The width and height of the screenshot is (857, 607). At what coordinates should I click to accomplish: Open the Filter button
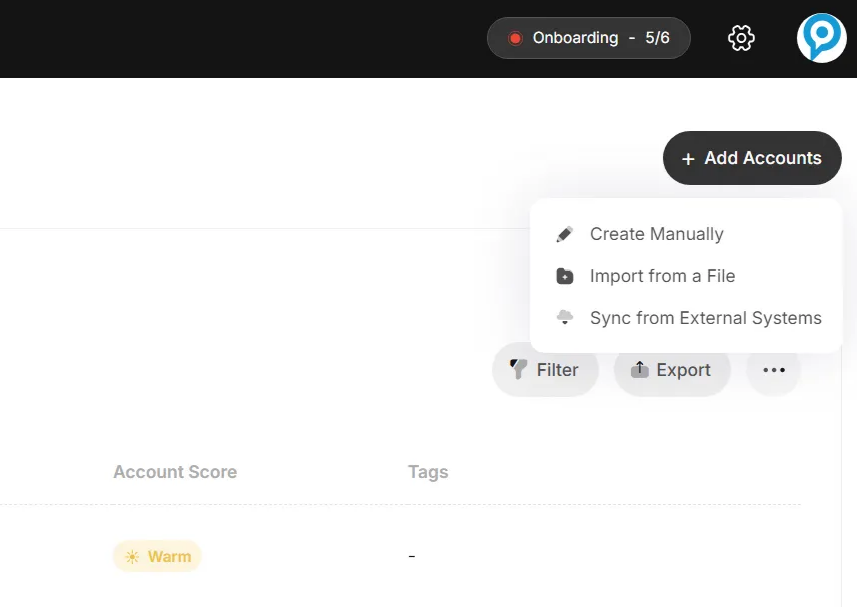click(x=545, y=370)
